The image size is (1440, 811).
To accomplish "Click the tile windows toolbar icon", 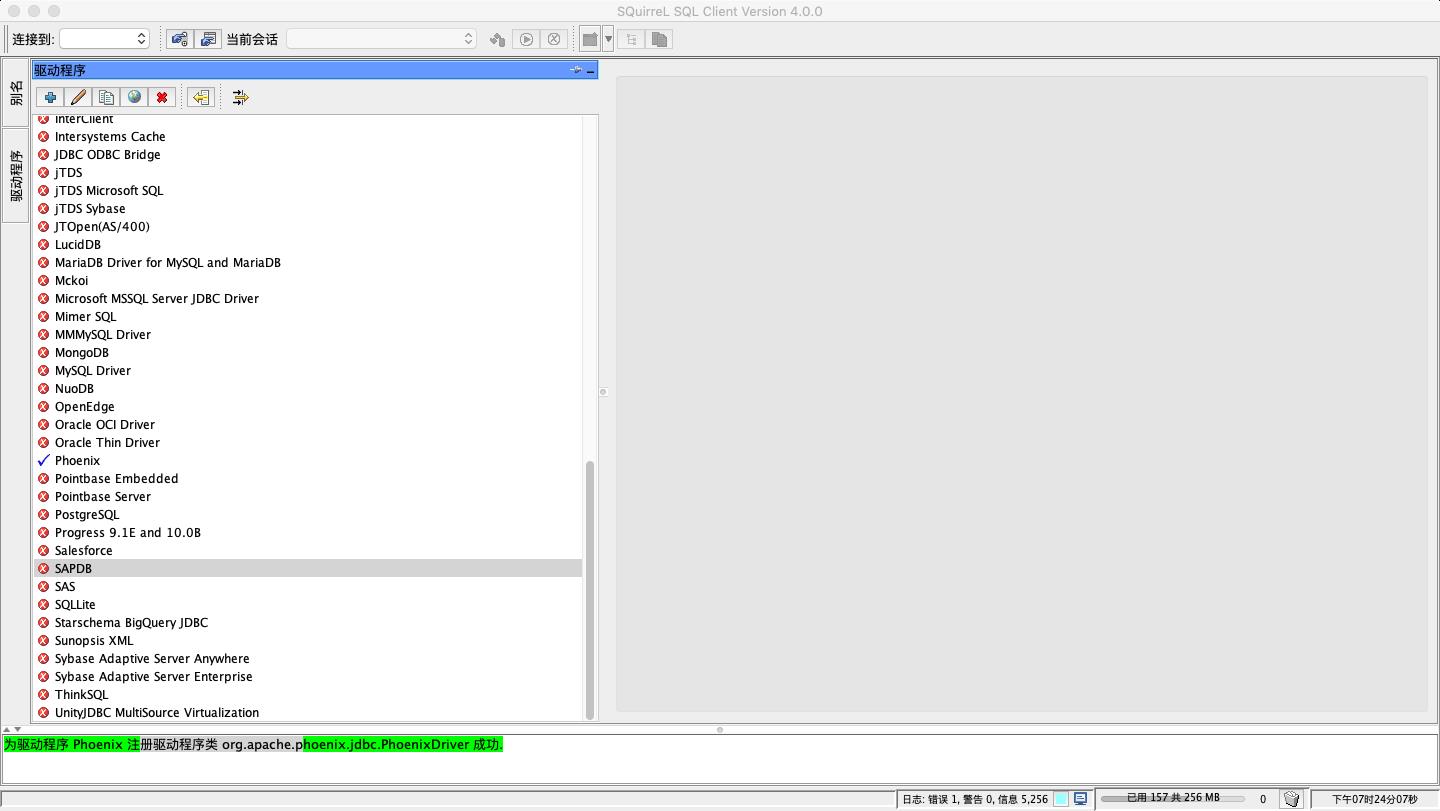I will pos(631,39).
